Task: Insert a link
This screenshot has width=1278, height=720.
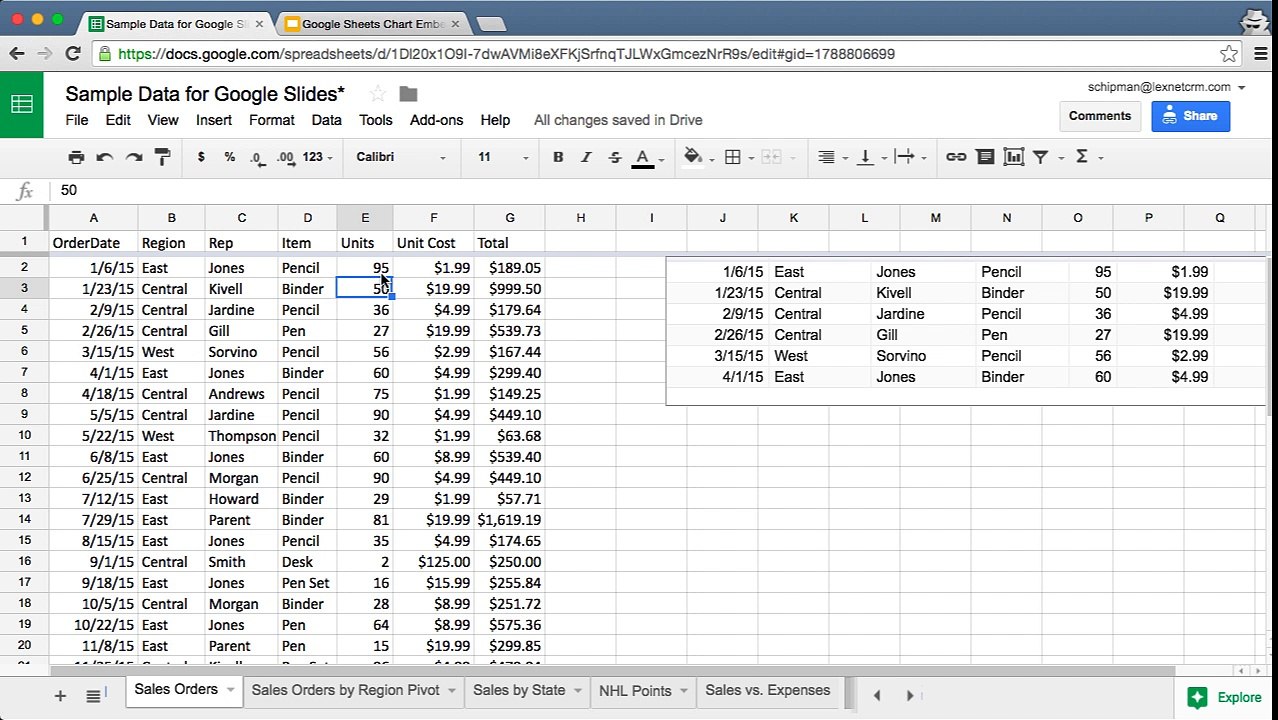Action: coord(956,157)
